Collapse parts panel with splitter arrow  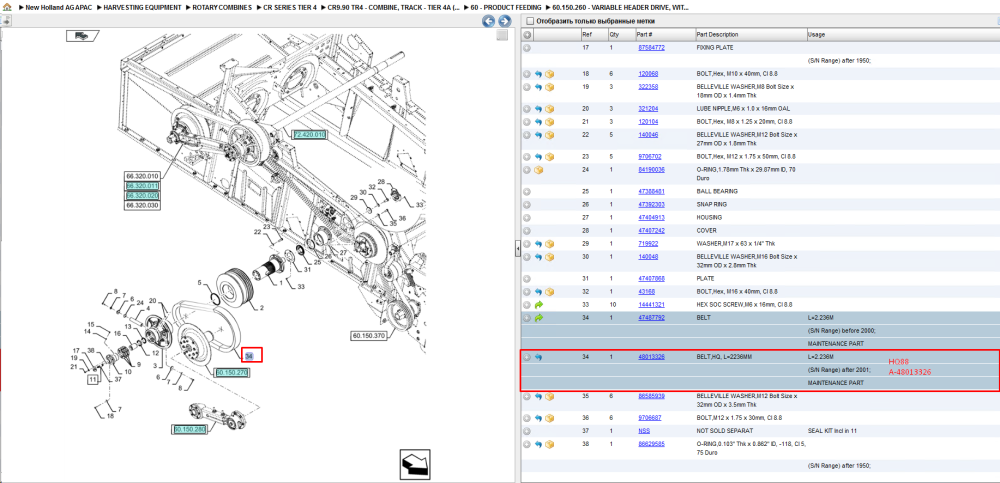(x=517, y=250)
